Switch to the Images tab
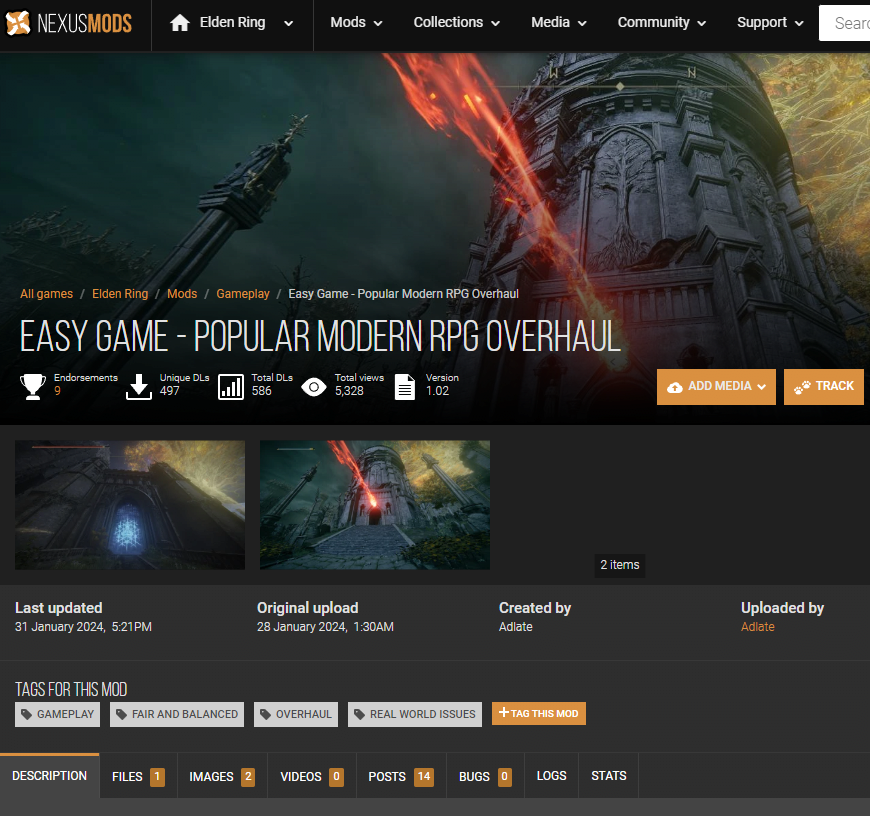The image size is (870, 816). 222,777
